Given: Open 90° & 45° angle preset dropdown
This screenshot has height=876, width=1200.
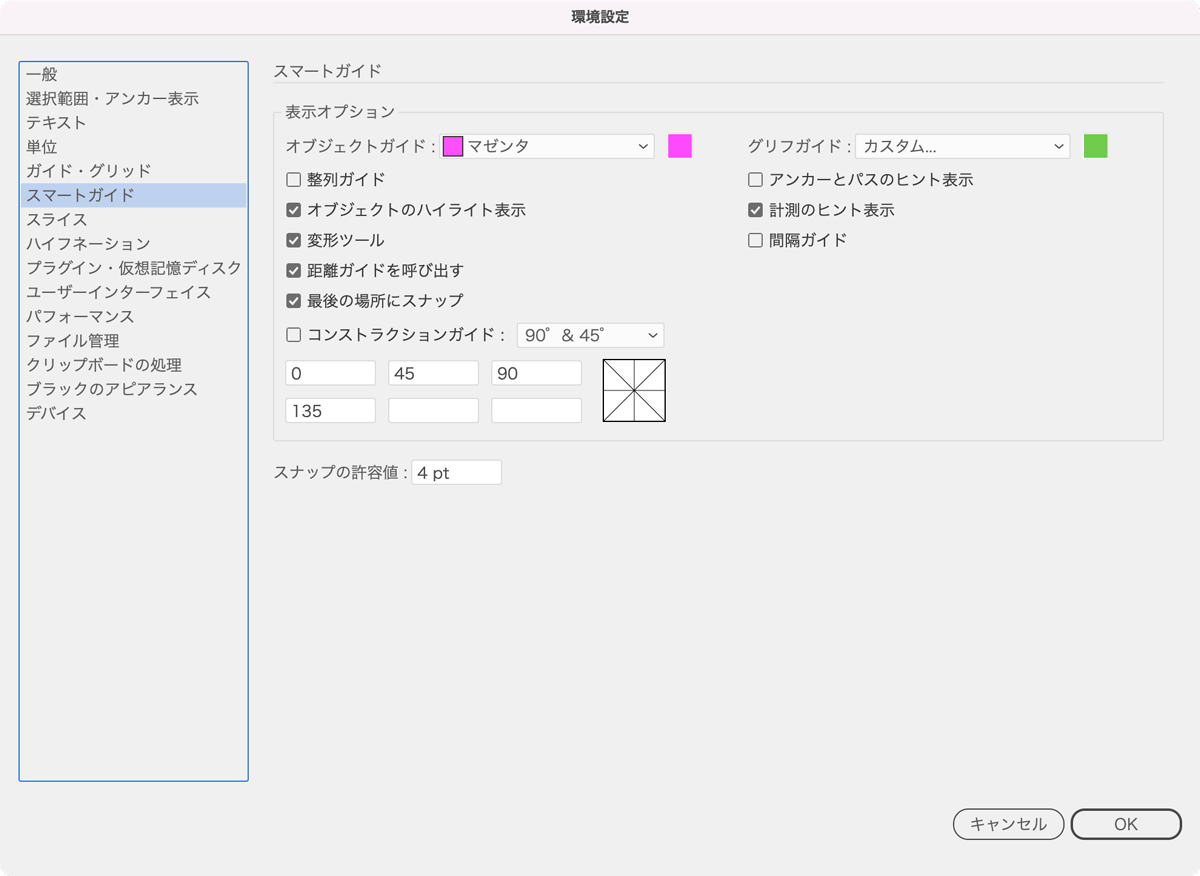Looking at the screenshot, I should (590, 335).
